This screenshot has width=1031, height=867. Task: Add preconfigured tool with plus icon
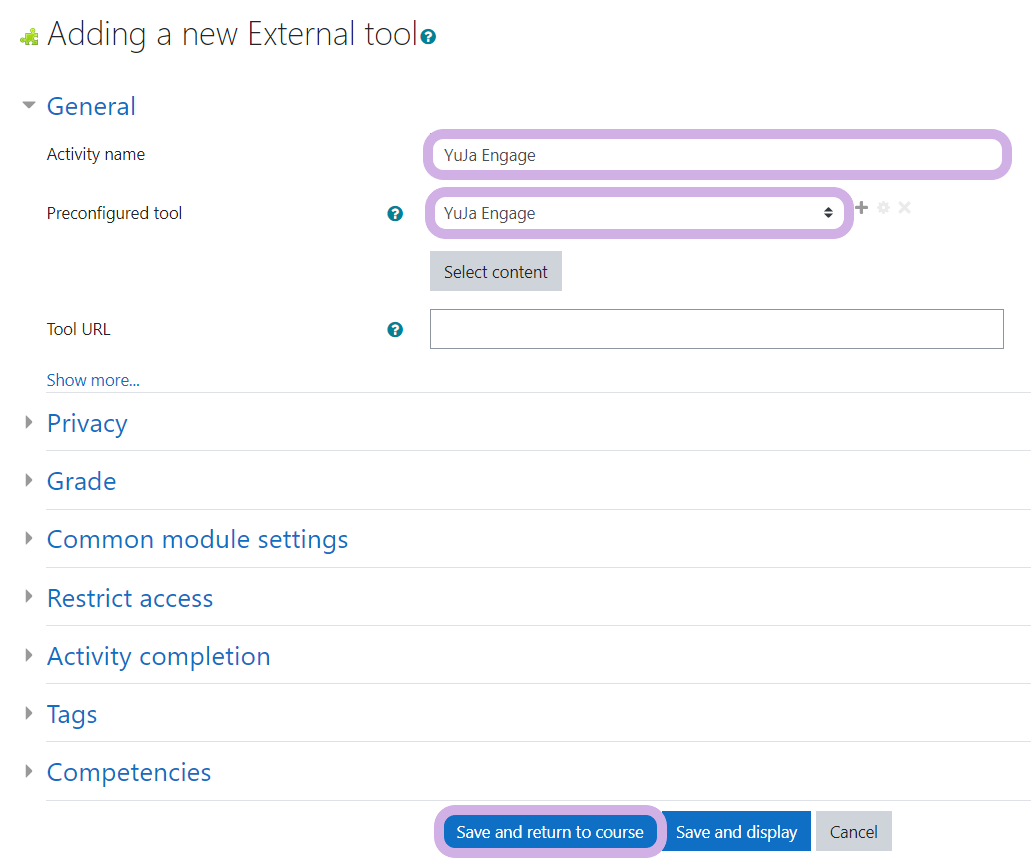(x=861, y=208)
